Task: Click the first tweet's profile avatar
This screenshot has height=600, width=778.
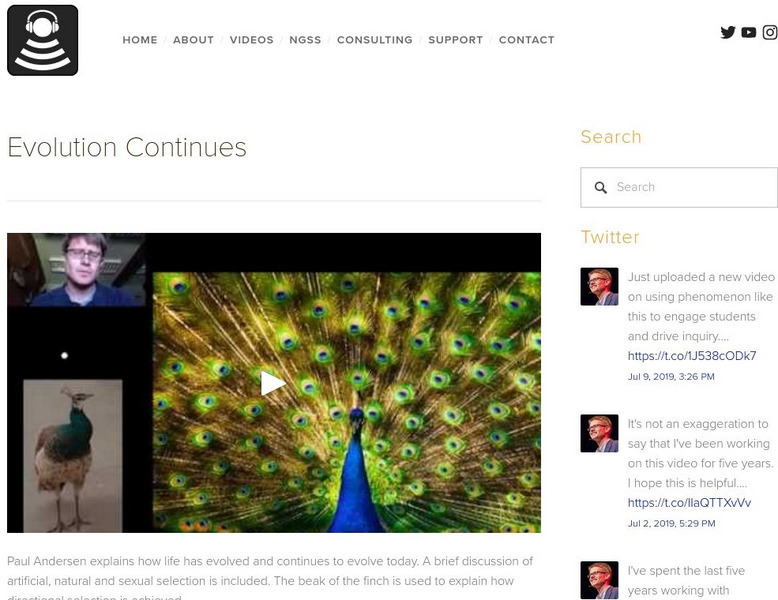Action: tap(599, 286)
